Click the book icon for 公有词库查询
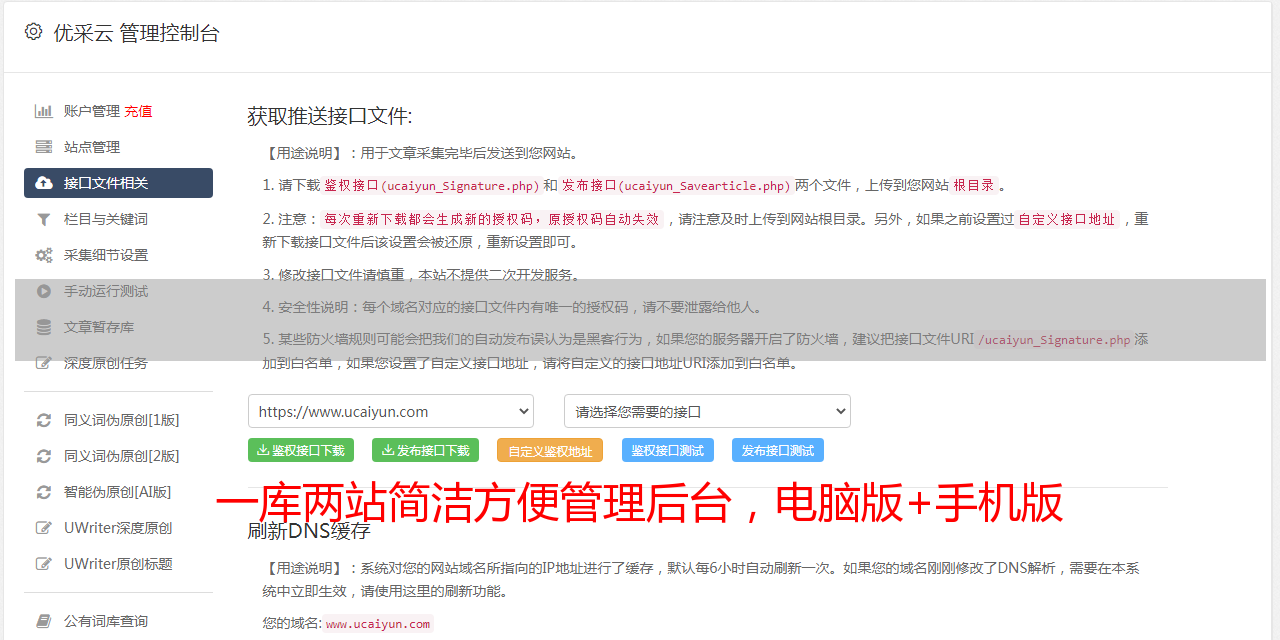Screen dimensions: 1280x640 coord(44,621)
